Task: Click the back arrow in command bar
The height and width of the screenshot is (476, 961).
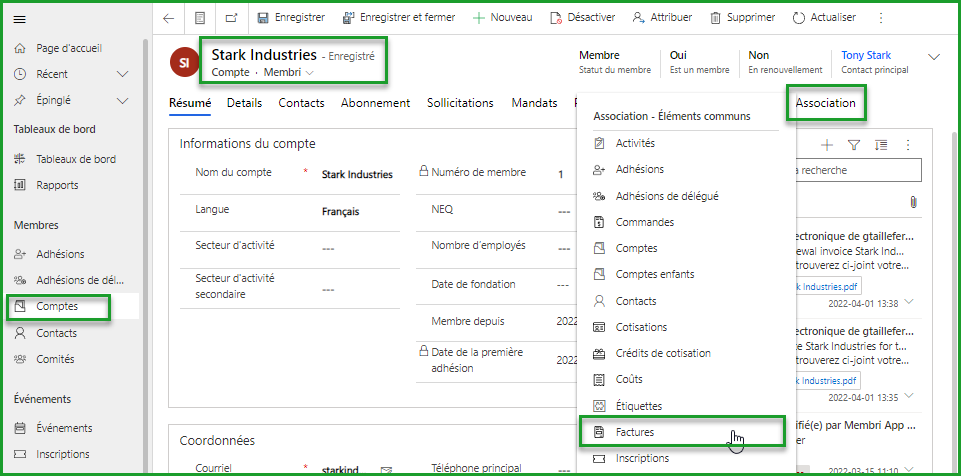Action: pyautogui.click(x=168, y=18)
